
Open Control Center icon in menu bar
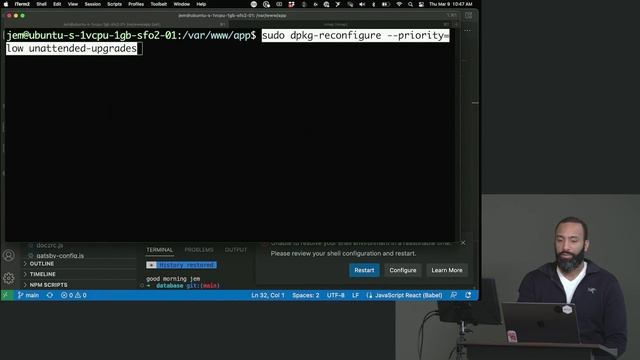[x=421, y=4]
